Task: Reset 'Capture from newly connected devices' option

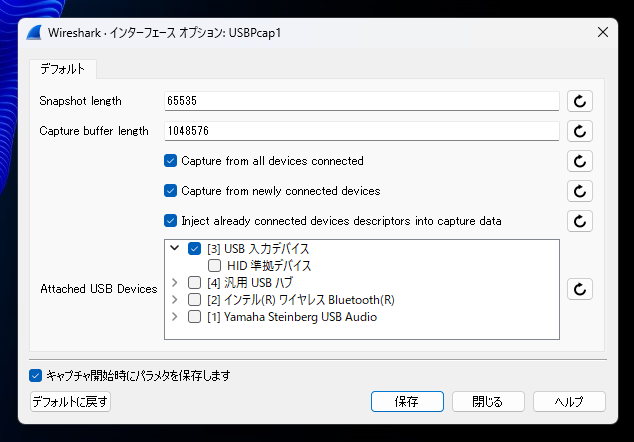Action: [580, 191]
